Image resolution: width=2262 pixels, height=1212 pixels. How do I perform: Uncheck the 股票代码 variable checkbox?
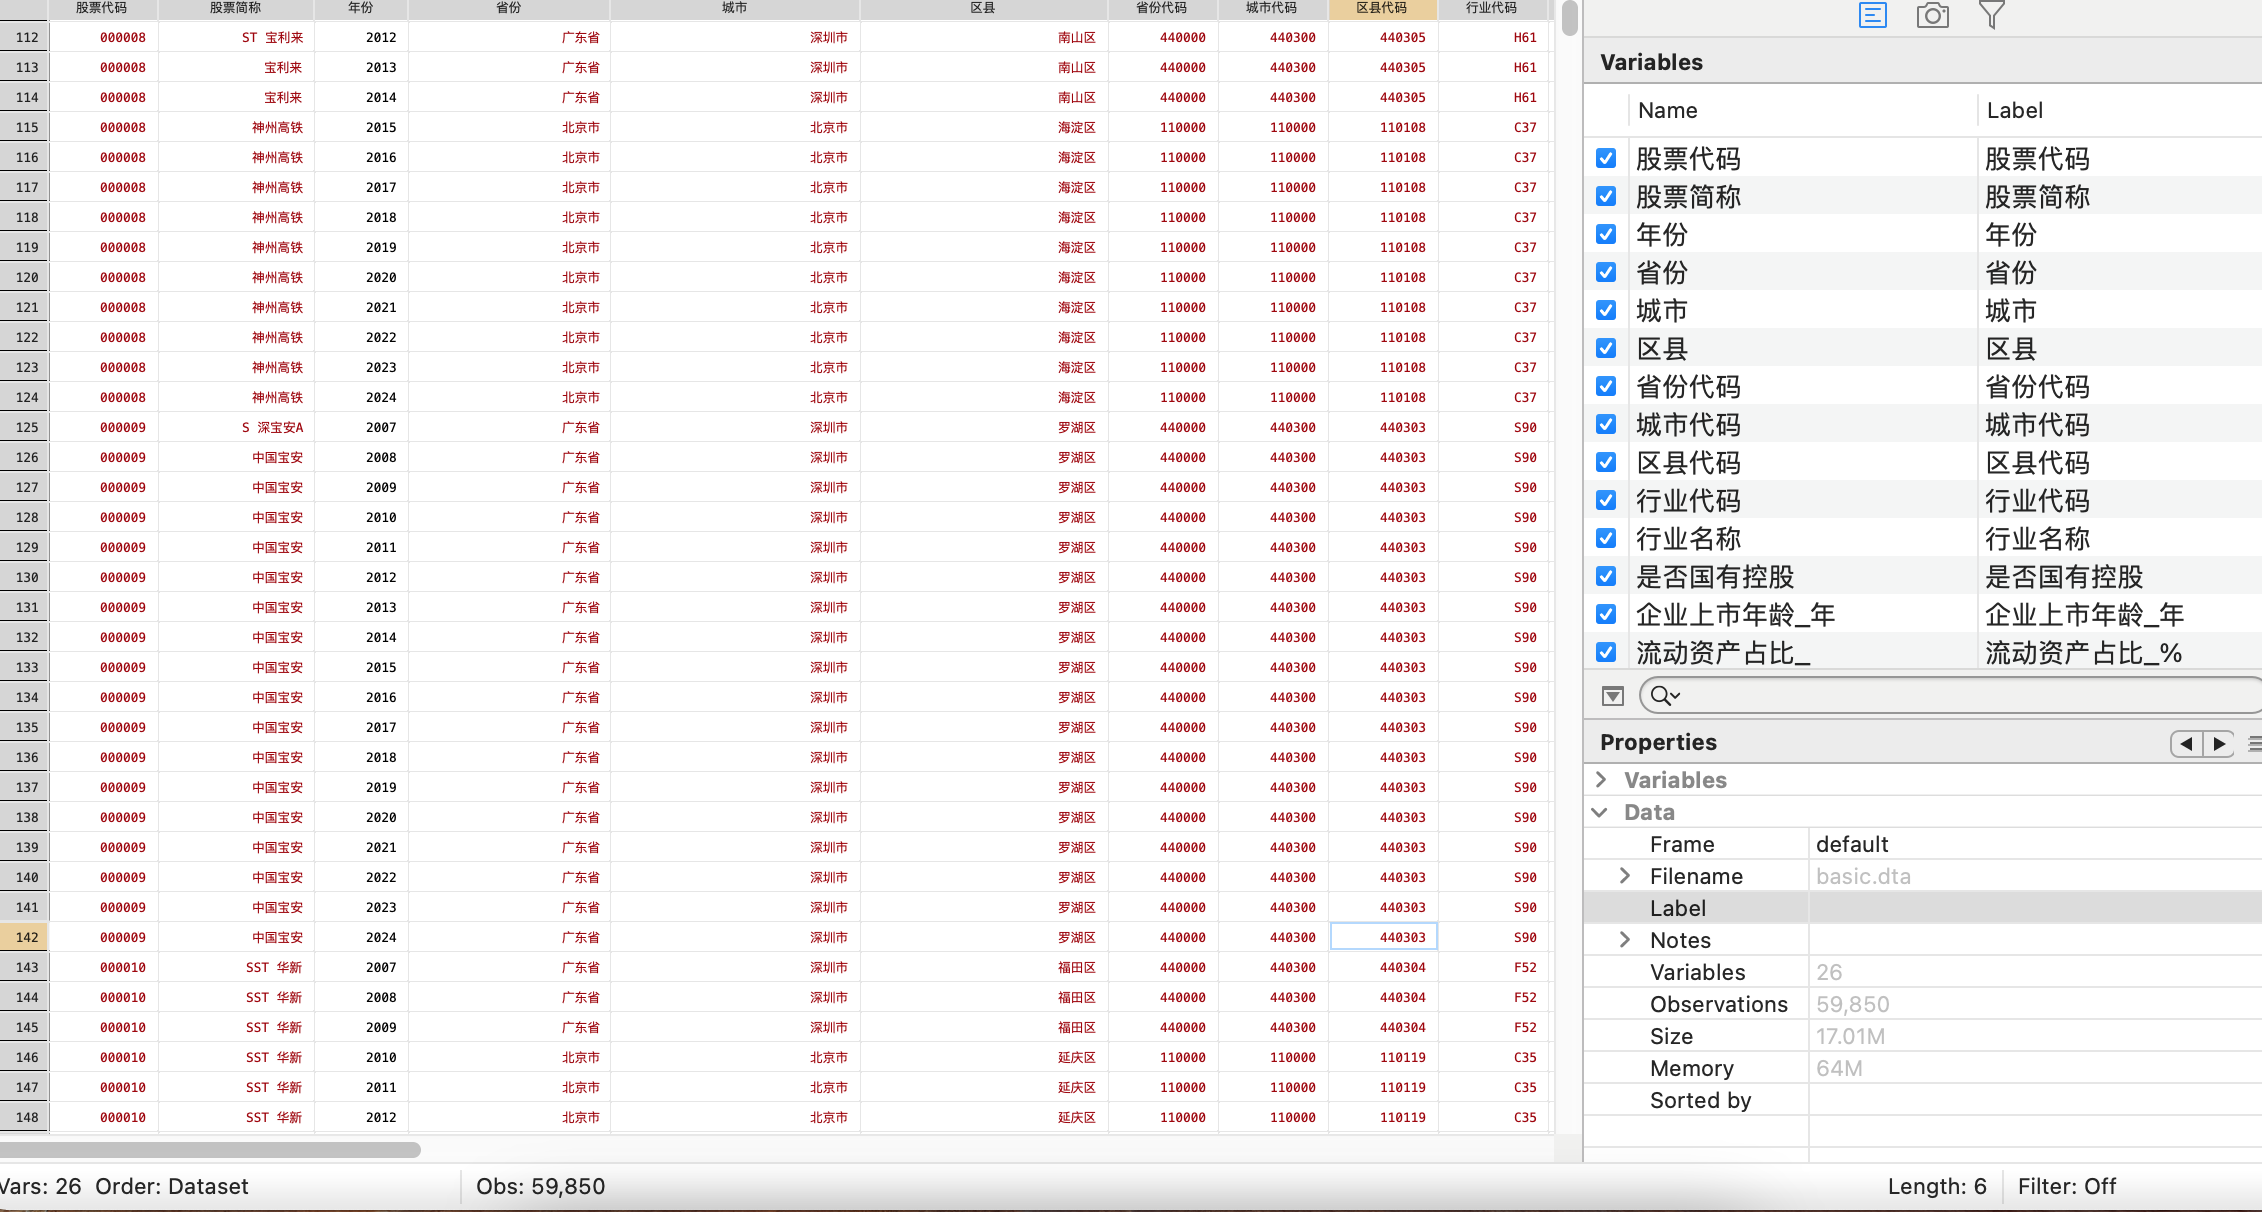(1606, 158)
